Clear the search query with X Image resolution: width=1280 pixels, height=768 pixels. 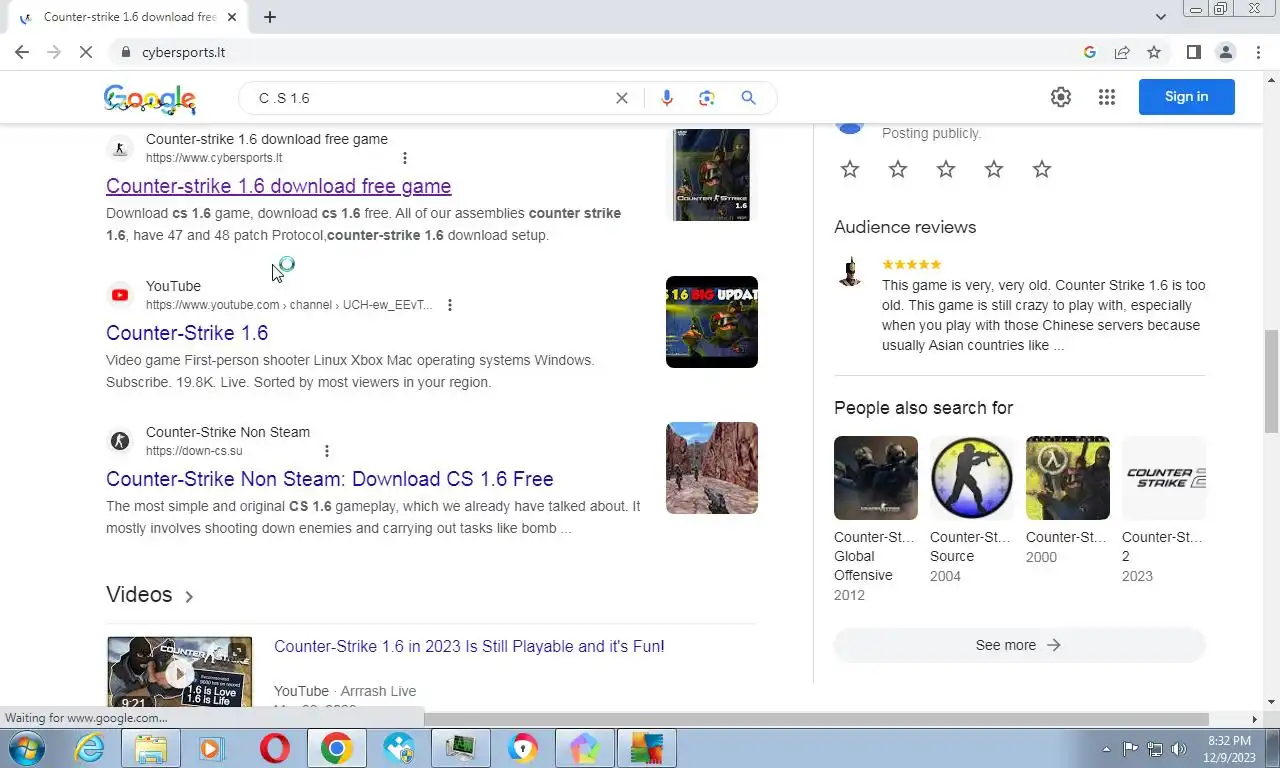pos(622,98)
